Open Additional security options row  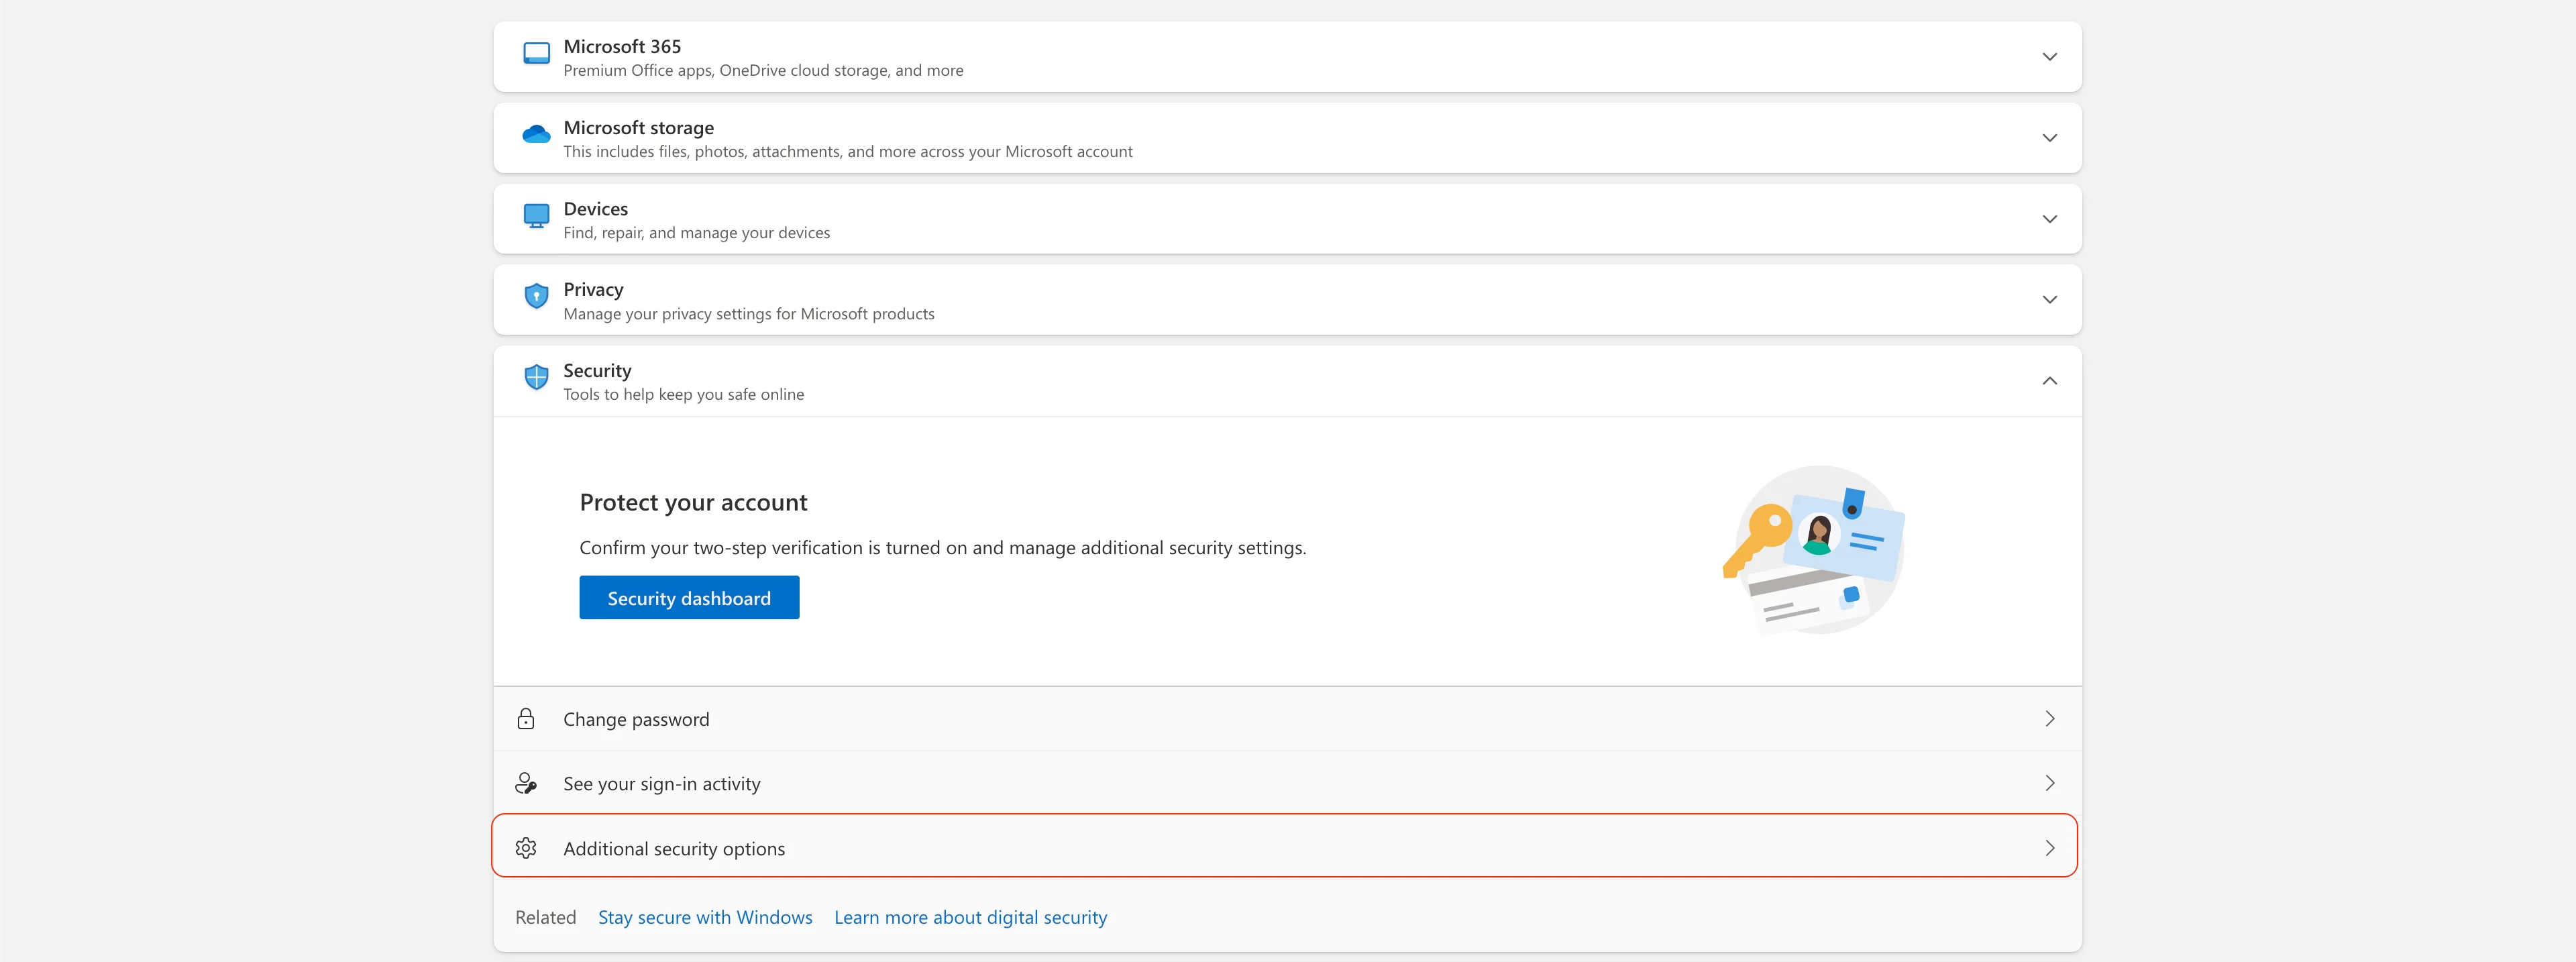click(x=1286, y=848)
